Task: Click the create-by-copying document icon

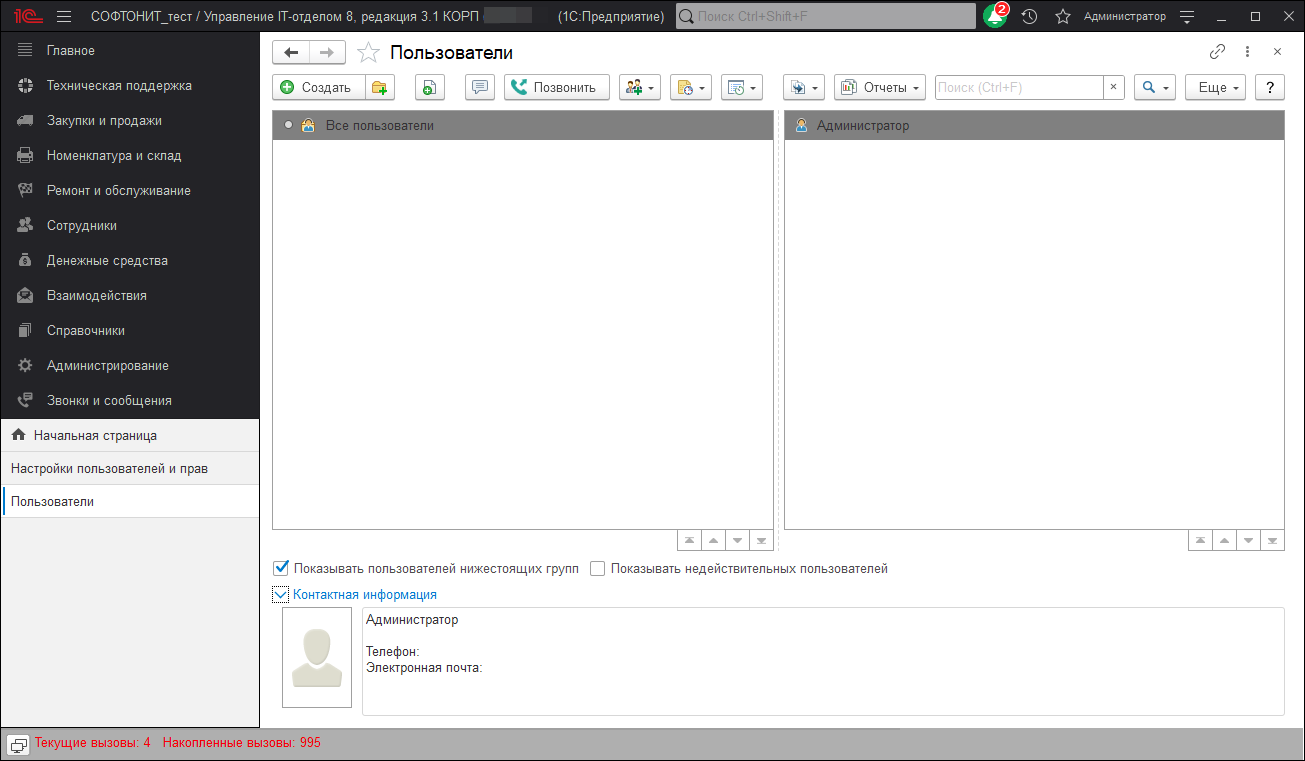Action: click(429, 87)
